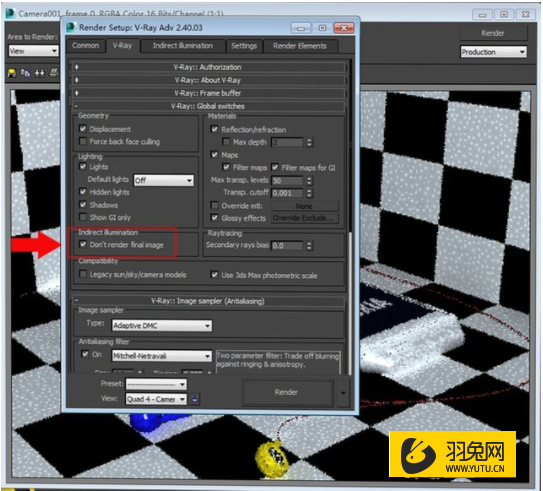The width and height of the screenshot is (543, 491).
Task: Enable the Displacement checkbox
Action: tap(83, 129)
